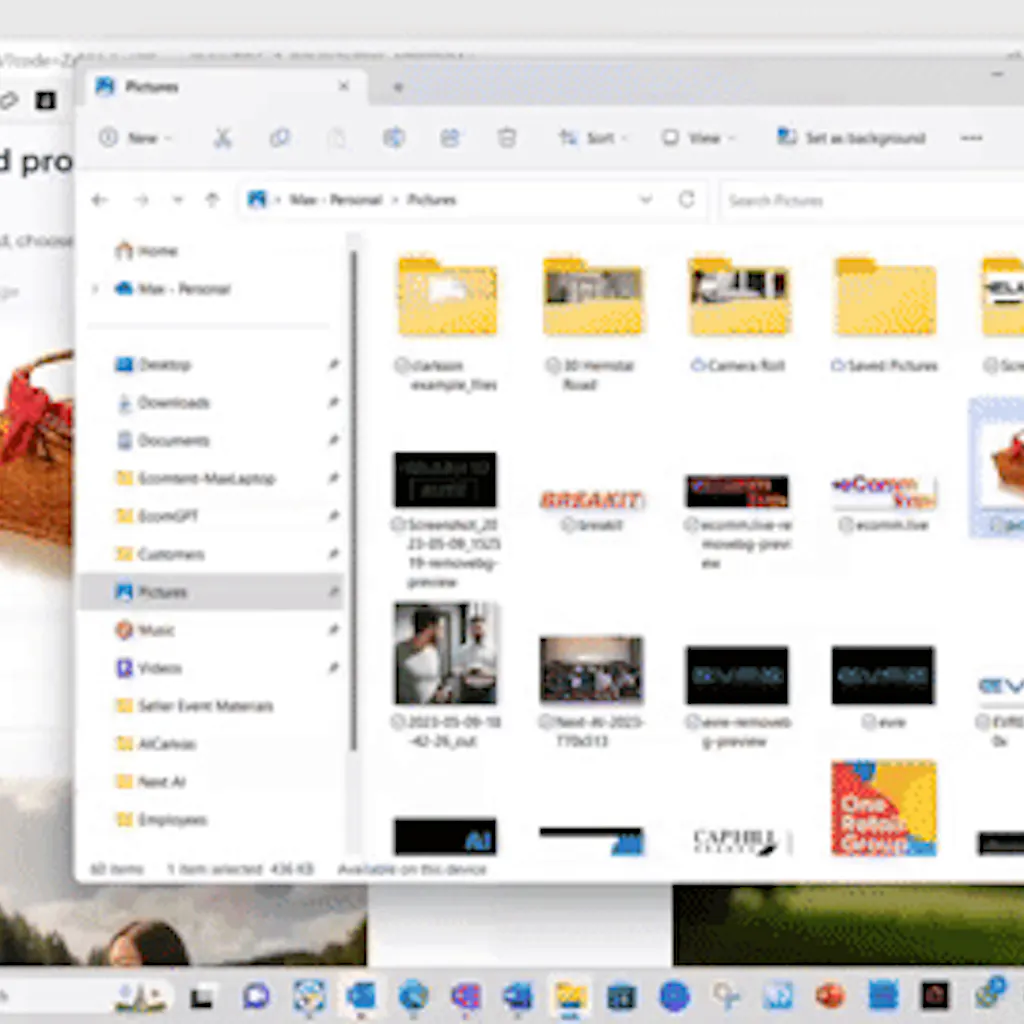Unpin Desktop using its pin icon
1024x1024 pixels.
[x=333, y=365]
